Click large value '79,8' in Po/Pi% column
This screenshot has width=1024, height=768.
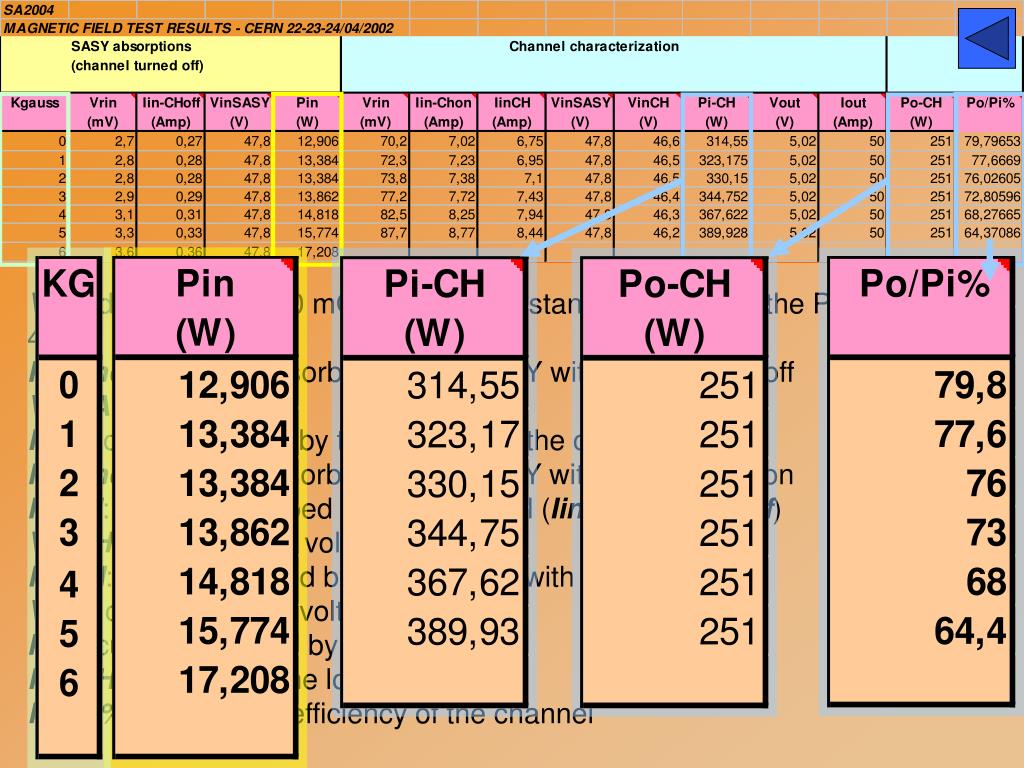point(970,385)
